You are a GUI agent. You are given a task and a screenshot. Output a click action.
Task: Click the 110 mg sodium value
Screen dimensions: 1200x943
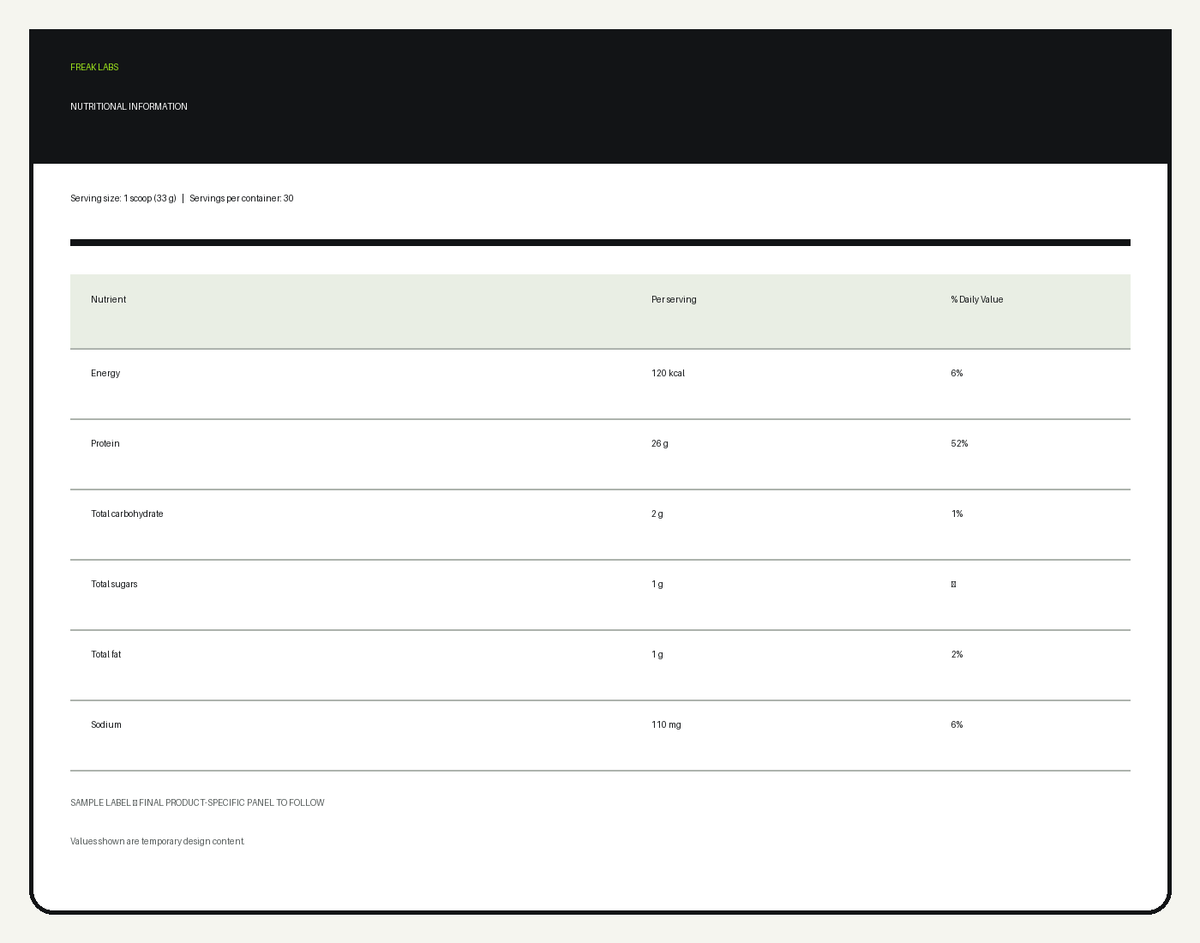pos(666,725)
